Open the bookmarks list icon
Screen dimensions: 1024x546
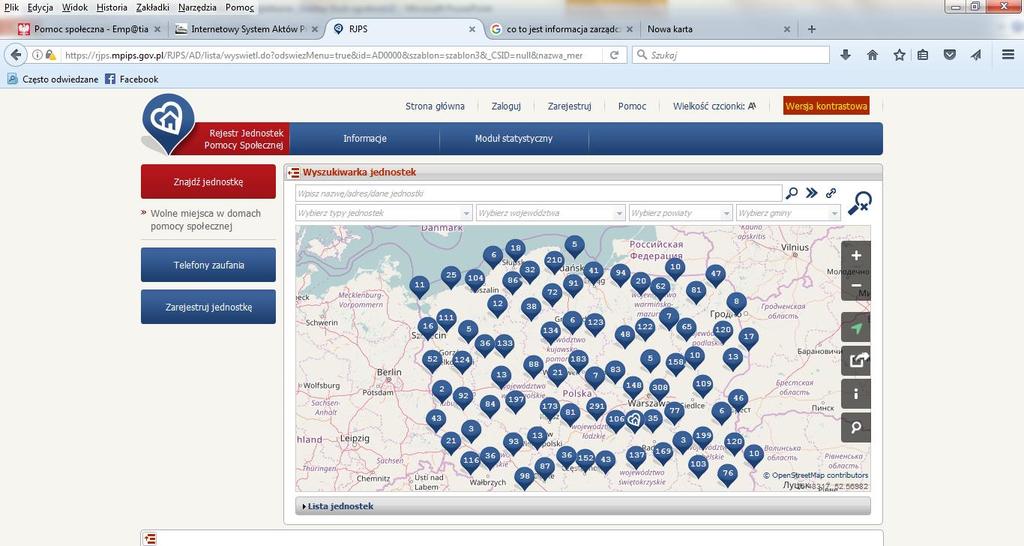923,55
